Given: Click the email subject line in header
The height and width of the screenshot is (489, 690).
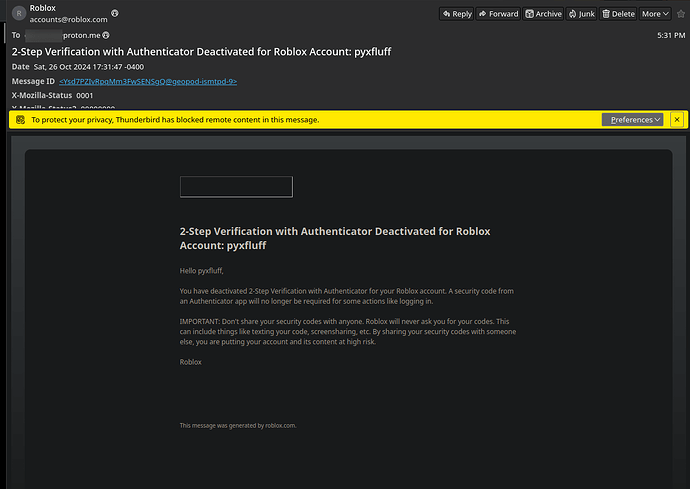Looking at the screenshot, I should (x=201, y=52).
